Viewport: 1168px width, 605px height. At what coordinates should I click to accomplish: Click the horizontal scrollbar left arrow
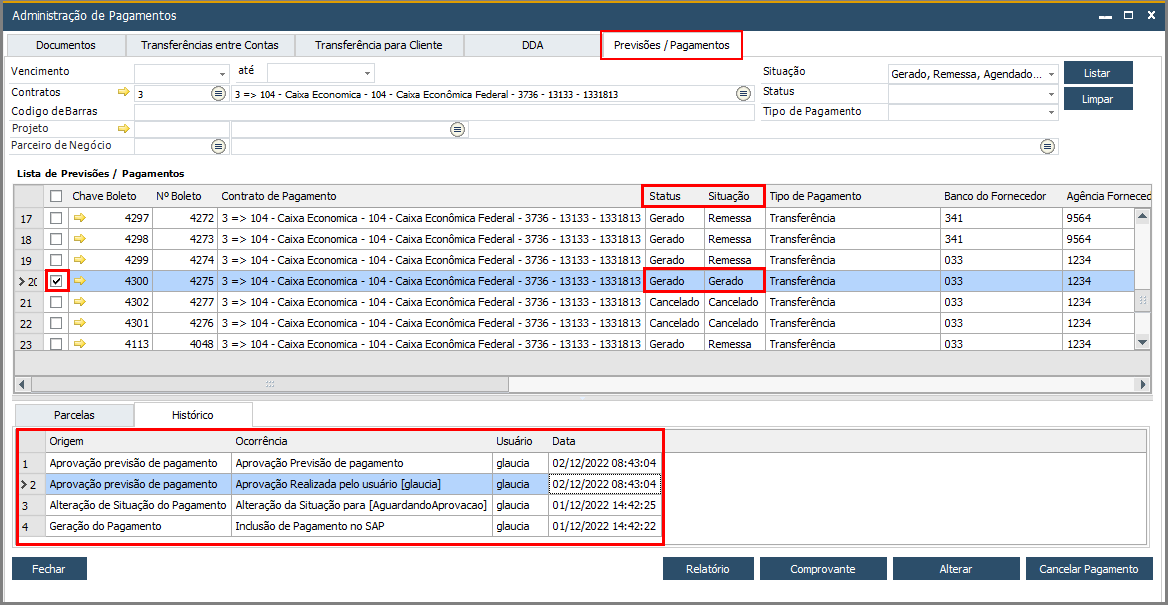click(x=22, y=384)
